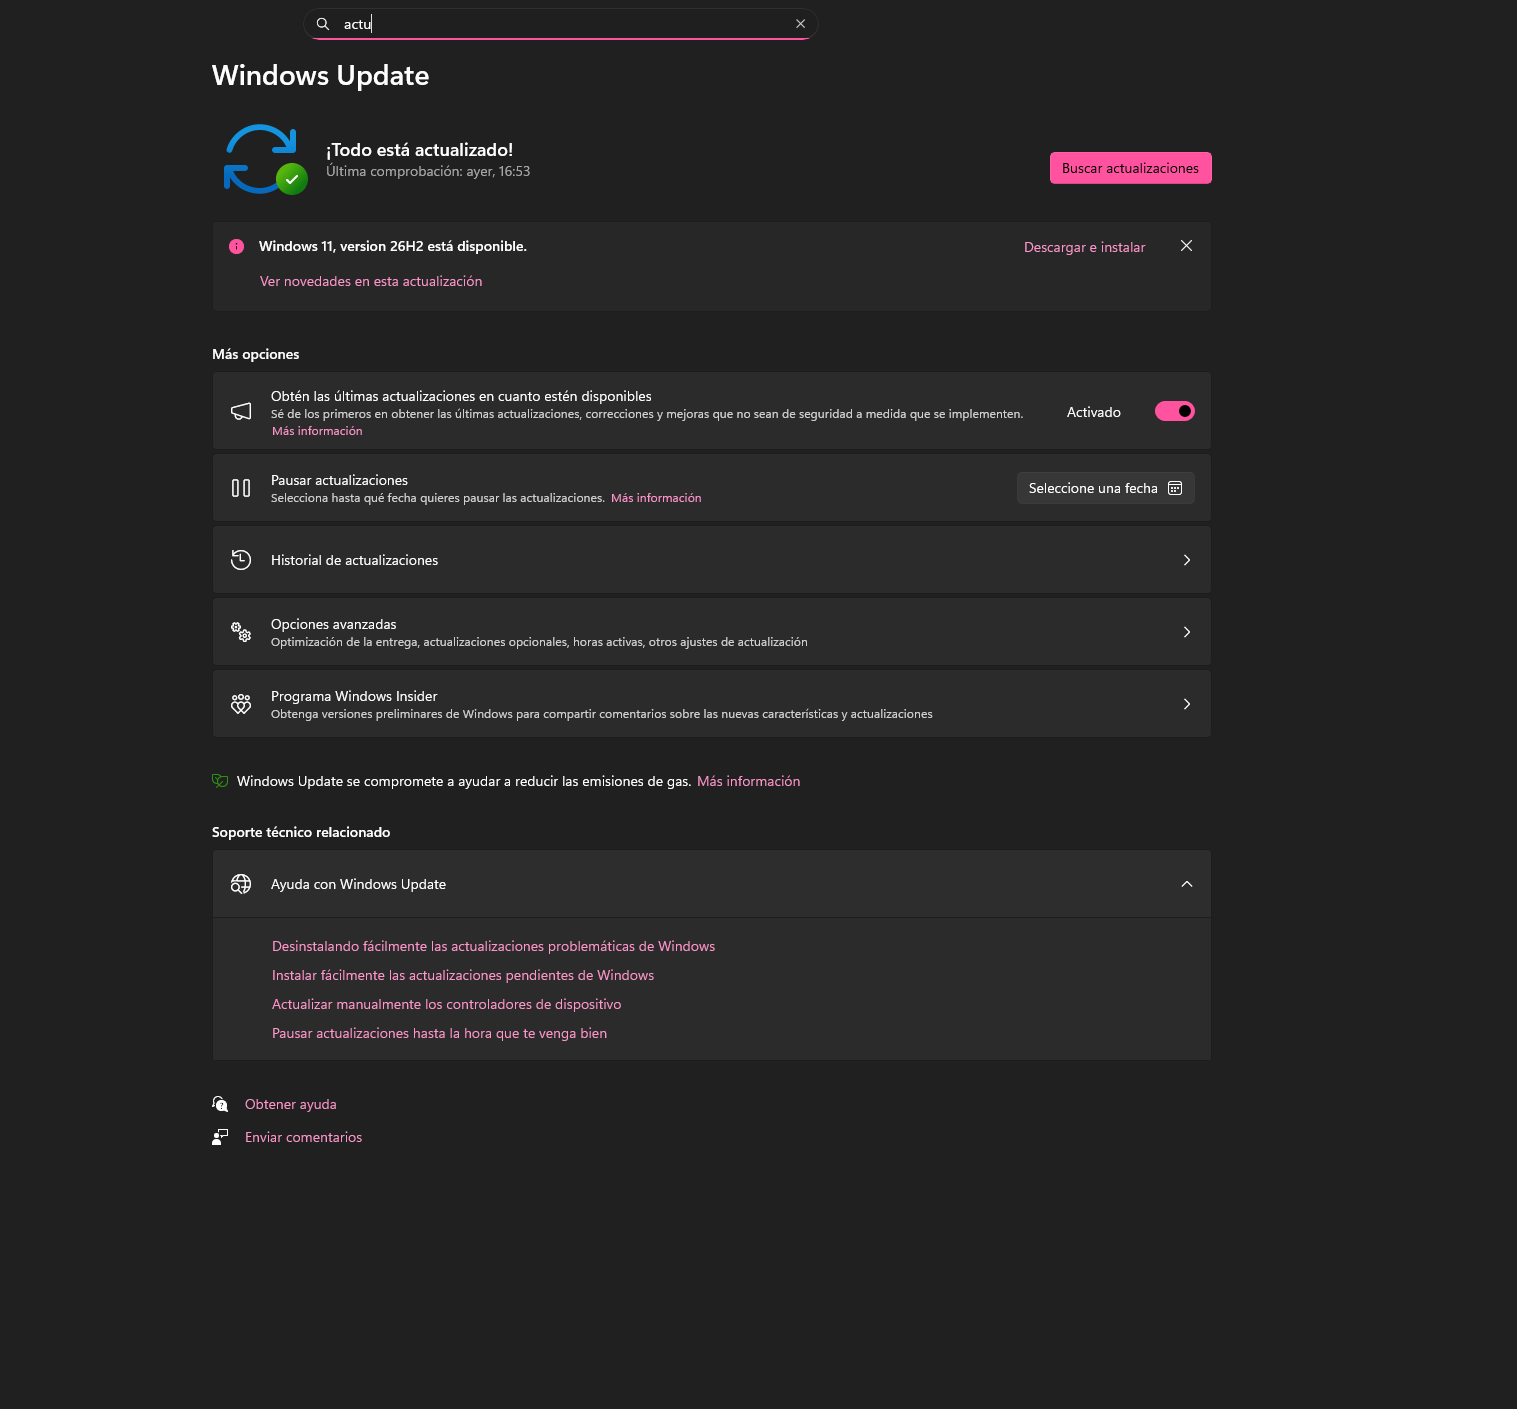Image resolution: width=1517 pixels, height=1409 pixels.
Task: Open Historial de actualizaciones chevron
Action: click(x=1187, y=560)
